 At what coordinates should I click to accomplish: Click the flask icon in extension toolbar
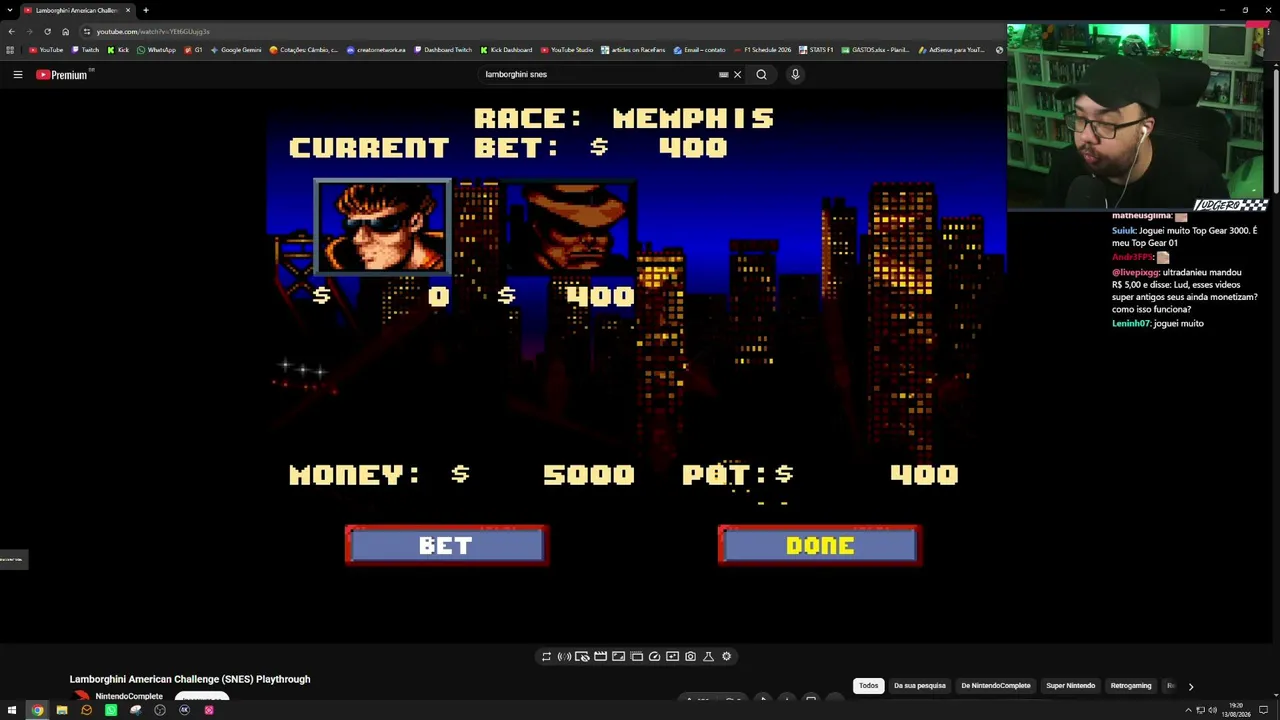pyautogui.click(x=708, y=656)
